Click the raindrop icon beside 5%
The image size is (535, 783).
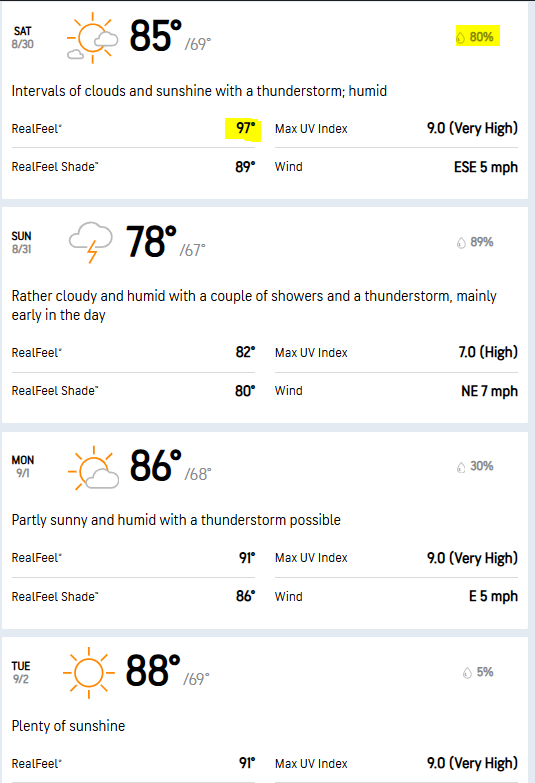tap(467, 673)
